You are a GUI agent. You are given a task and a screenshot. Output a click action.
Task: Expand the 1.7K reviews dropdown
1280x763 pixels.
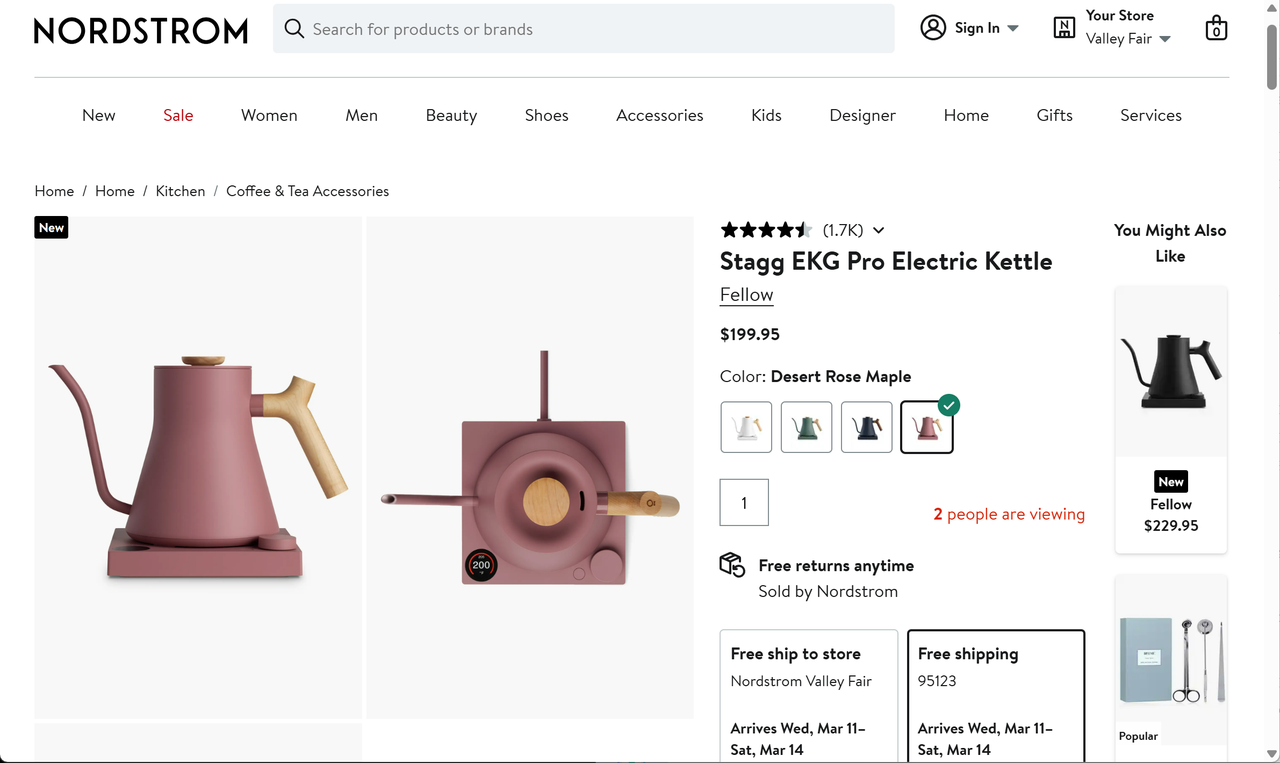coord(878,230)
